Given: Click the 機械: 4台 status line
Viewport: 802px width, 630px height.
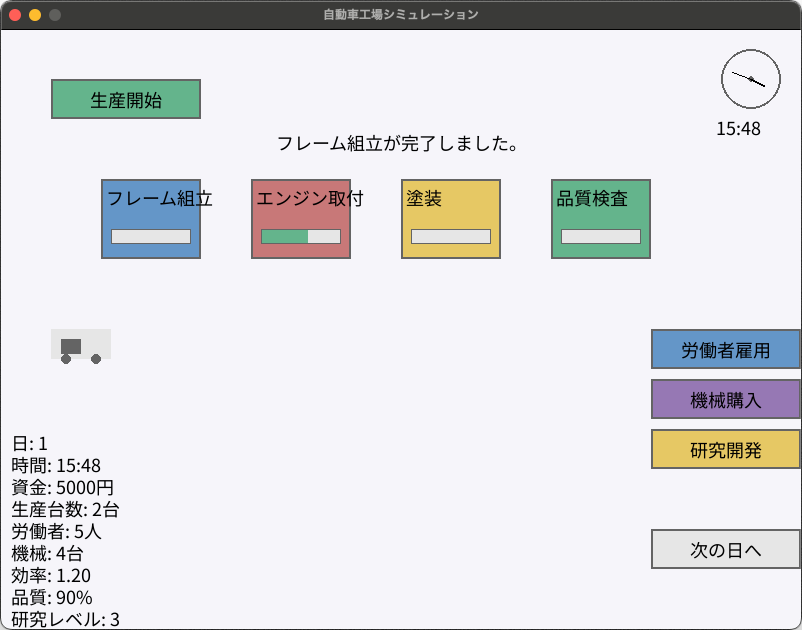Looking at the screenshot, I should point(48,553).
